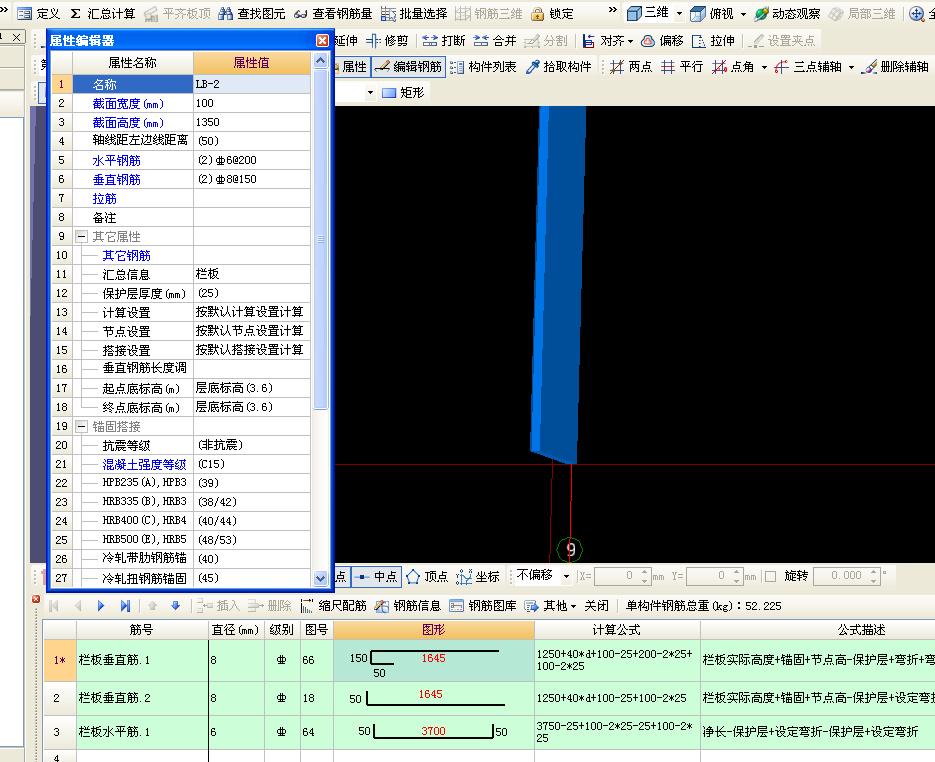Open 点角 dropdown arrow
Image resolution: width=935 pixels, height=762 pixels.
pos(764,67)
